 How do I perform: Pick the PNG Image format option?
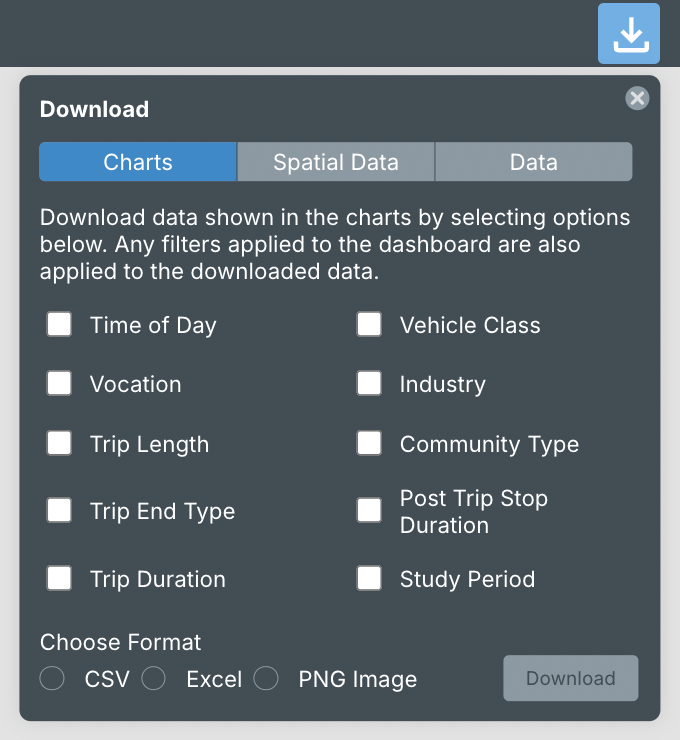point(266,679)
